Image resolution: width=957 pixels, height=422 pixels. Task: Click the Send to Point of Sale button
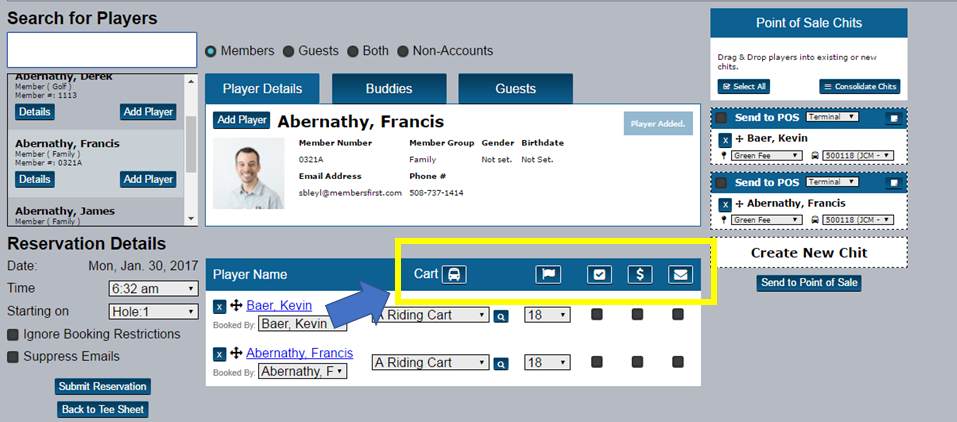(809, 283)
